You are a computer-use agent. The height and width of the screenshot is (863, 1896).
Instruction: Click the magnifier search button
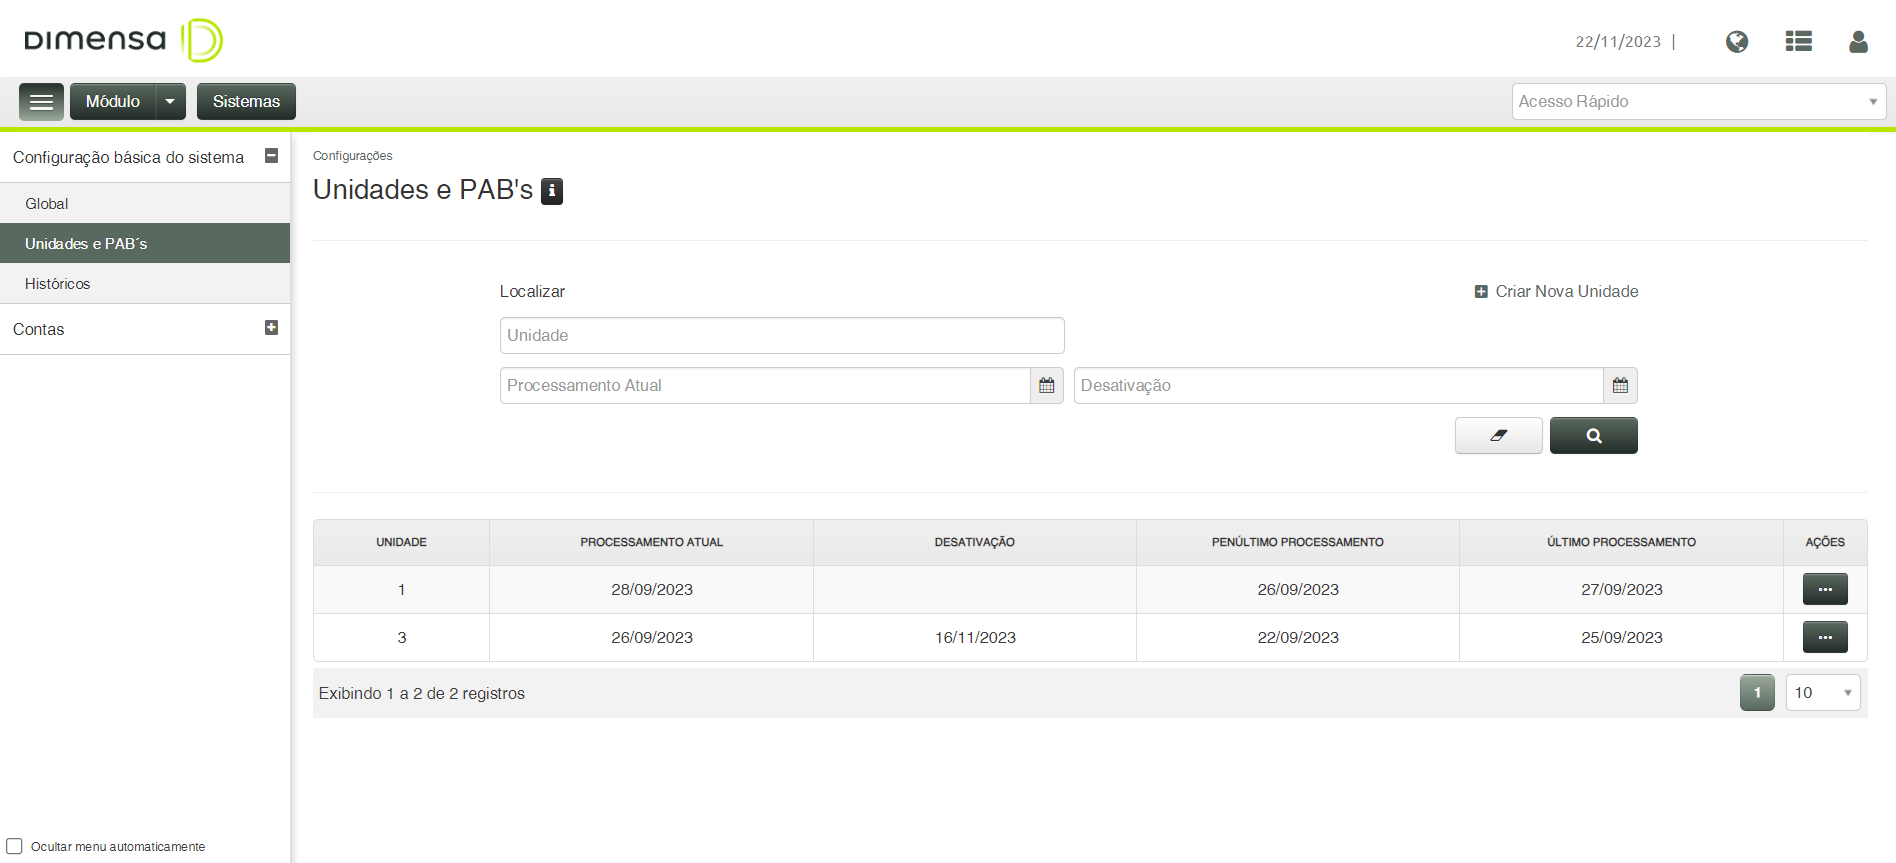[x=1593, y=436]
